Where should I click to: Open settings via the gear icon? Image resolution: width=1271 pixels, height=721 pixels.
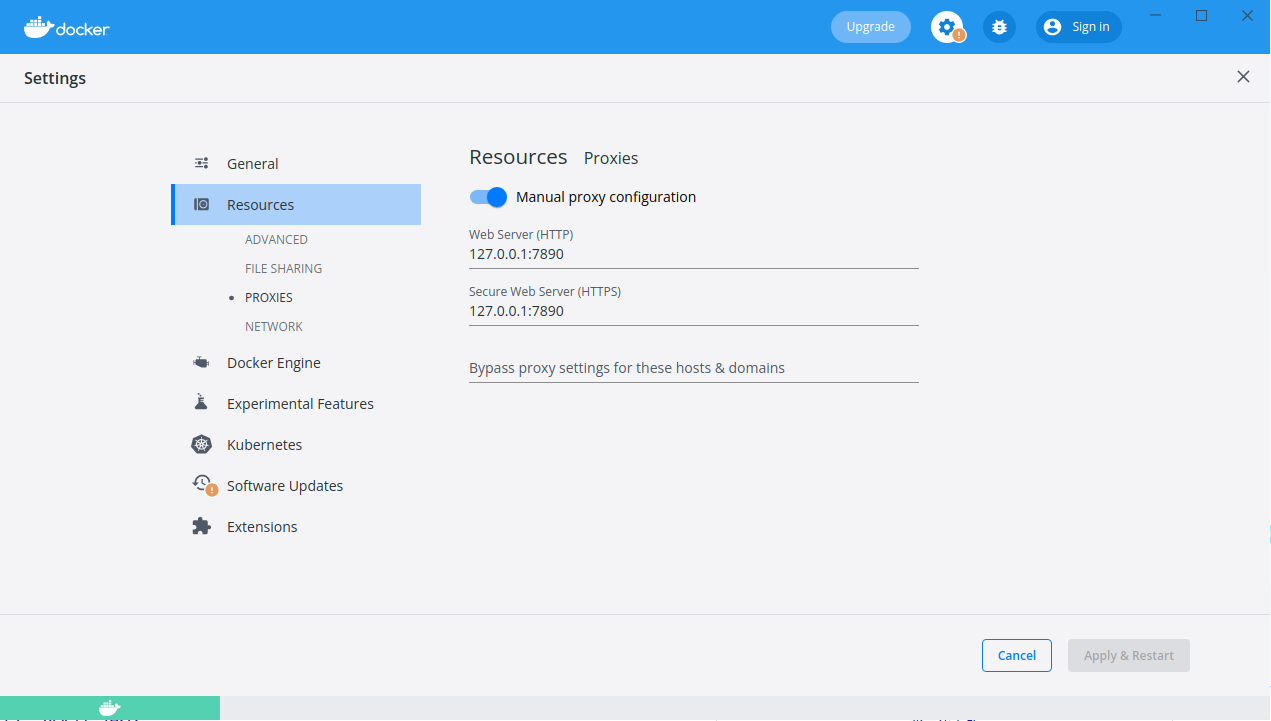947,27
